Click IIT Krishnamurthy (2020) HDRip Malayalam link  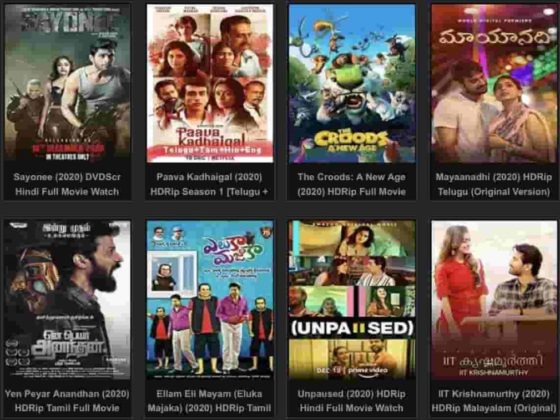click(x=494, y=401)
